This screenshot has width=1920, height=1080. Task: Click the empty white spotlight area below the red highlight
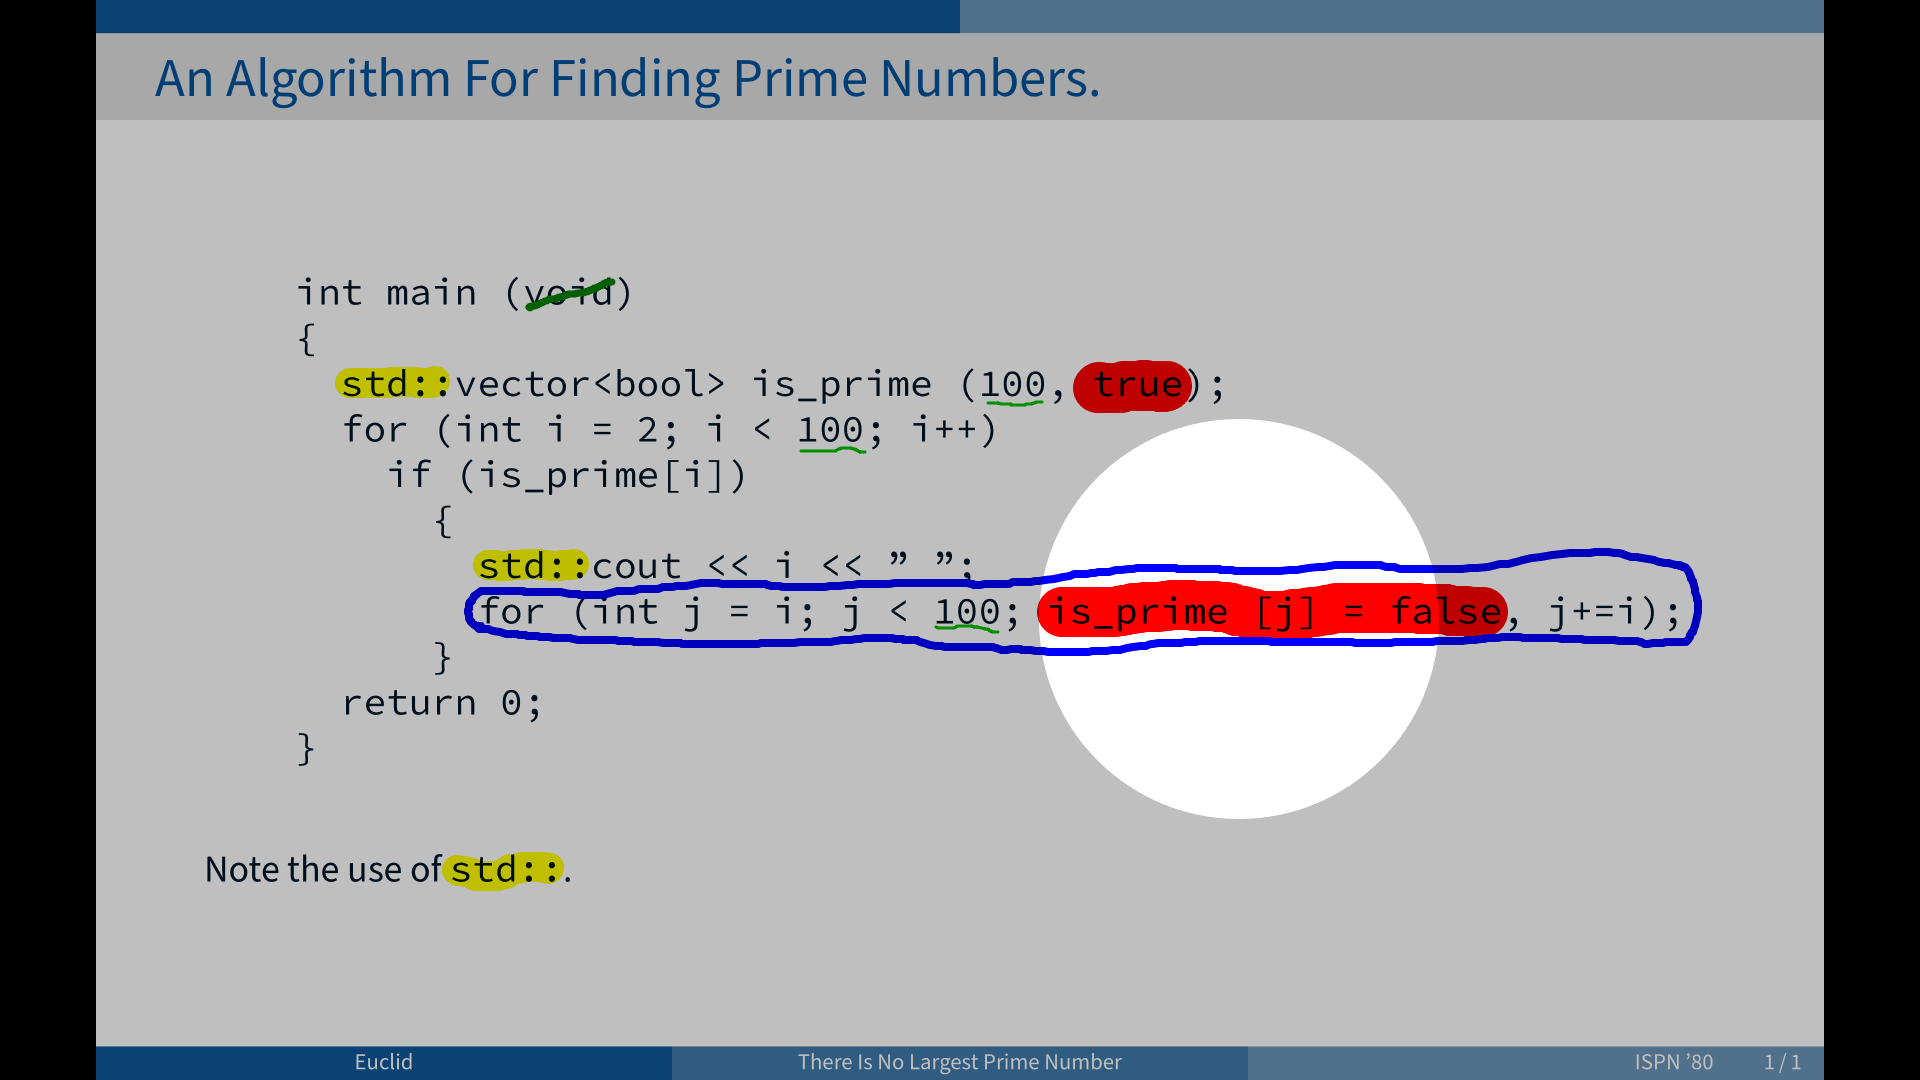click(x=1238, y=730)
